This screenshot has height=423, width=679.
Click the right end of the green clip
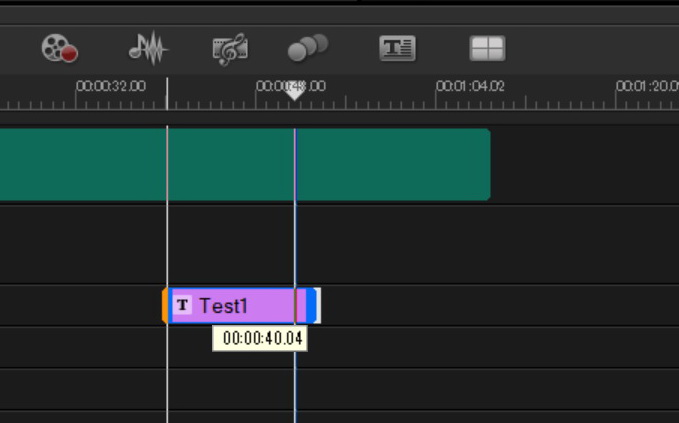point(486,164)
